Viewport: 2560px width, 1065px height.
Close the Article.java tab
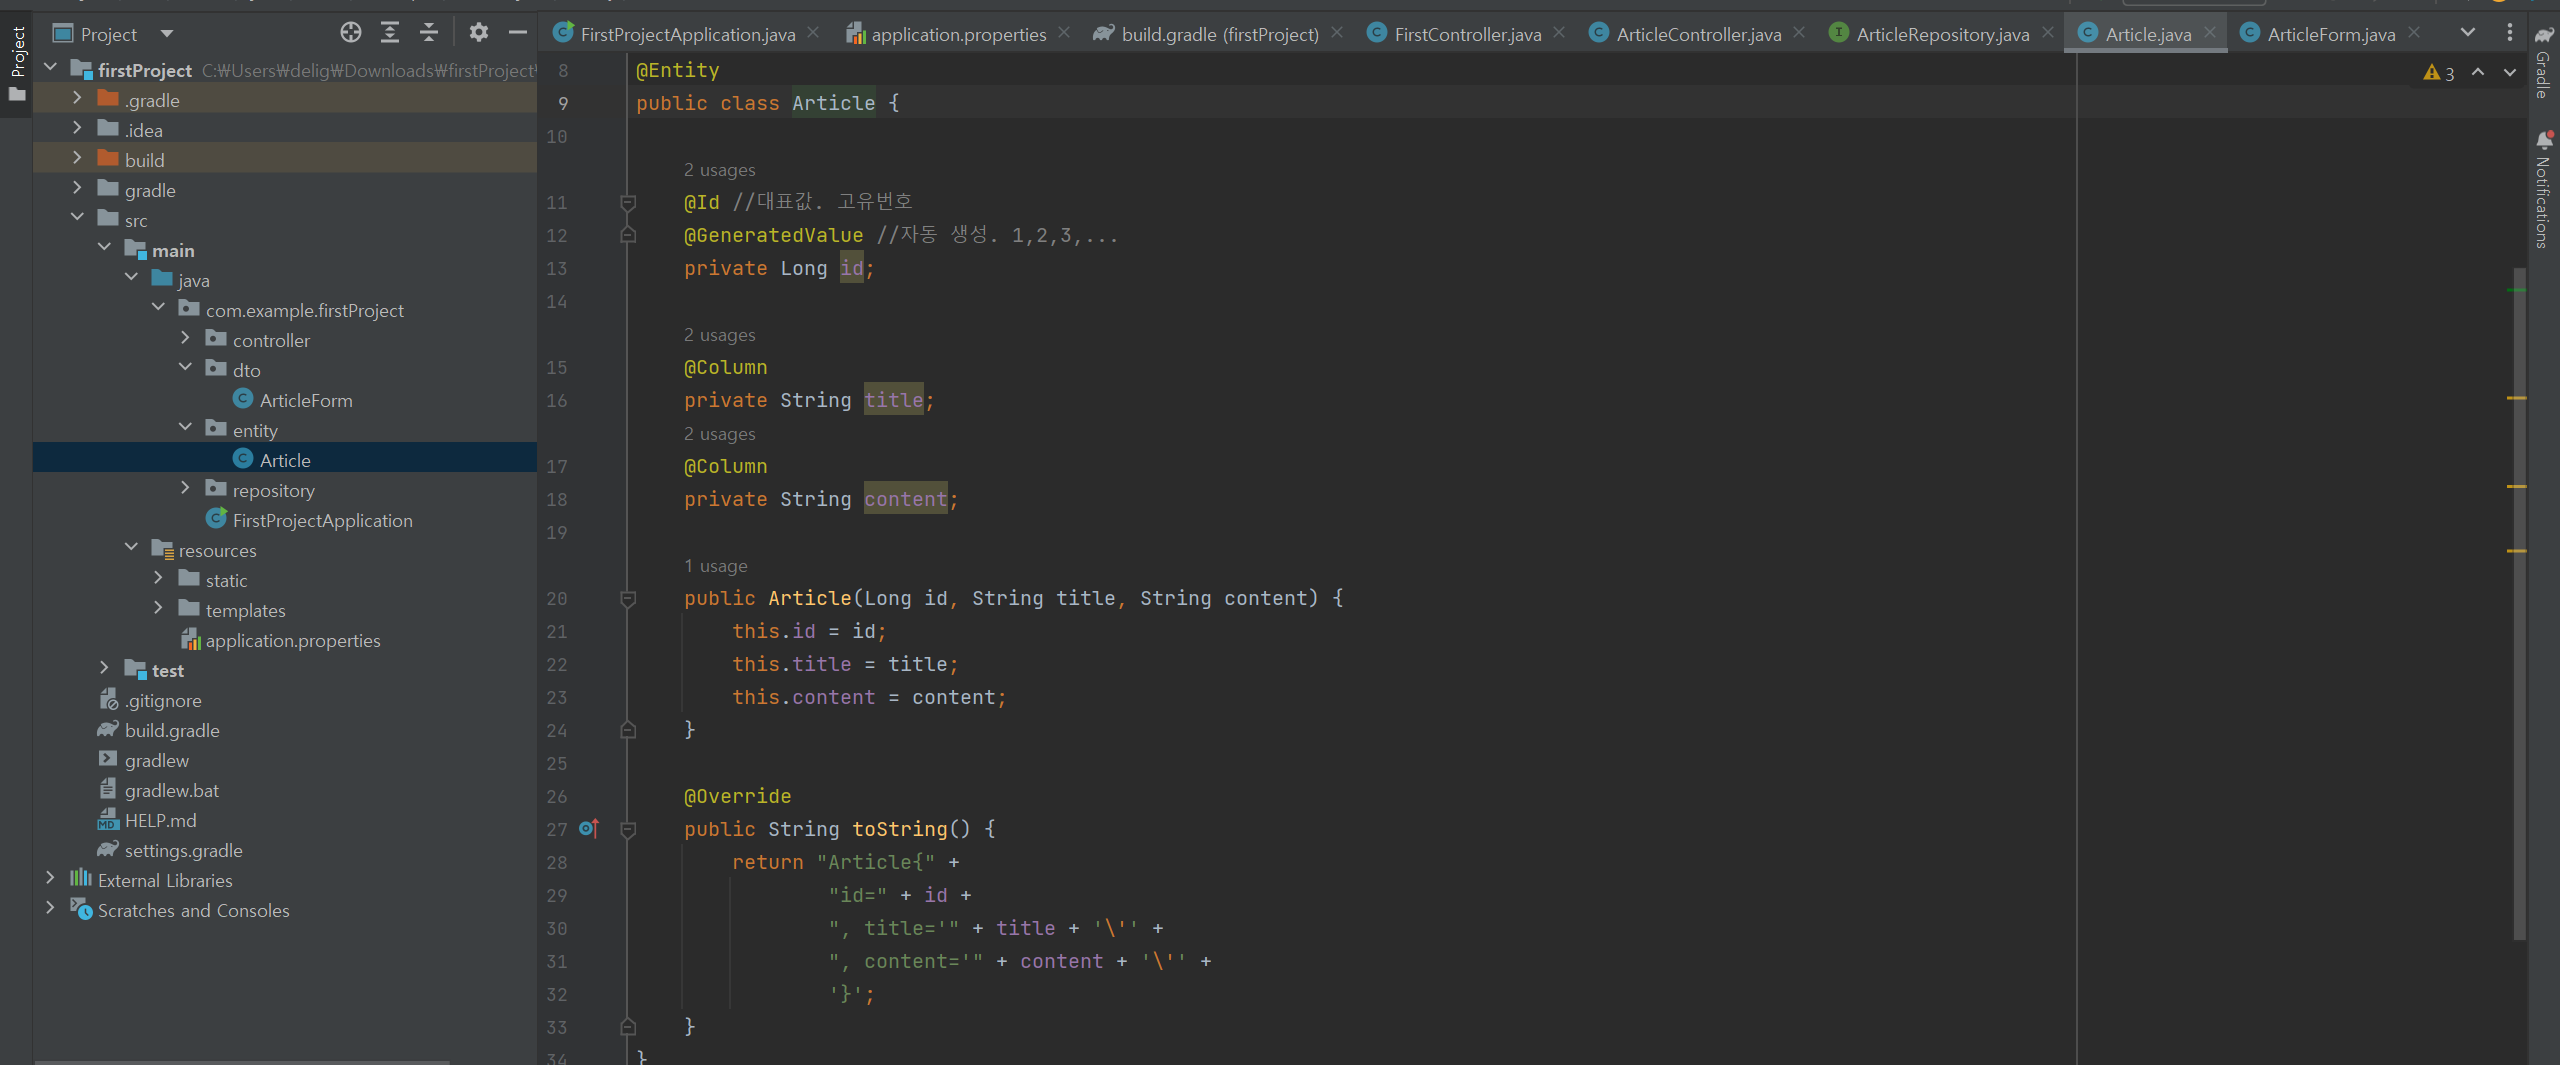click(x=2210, y=33)
